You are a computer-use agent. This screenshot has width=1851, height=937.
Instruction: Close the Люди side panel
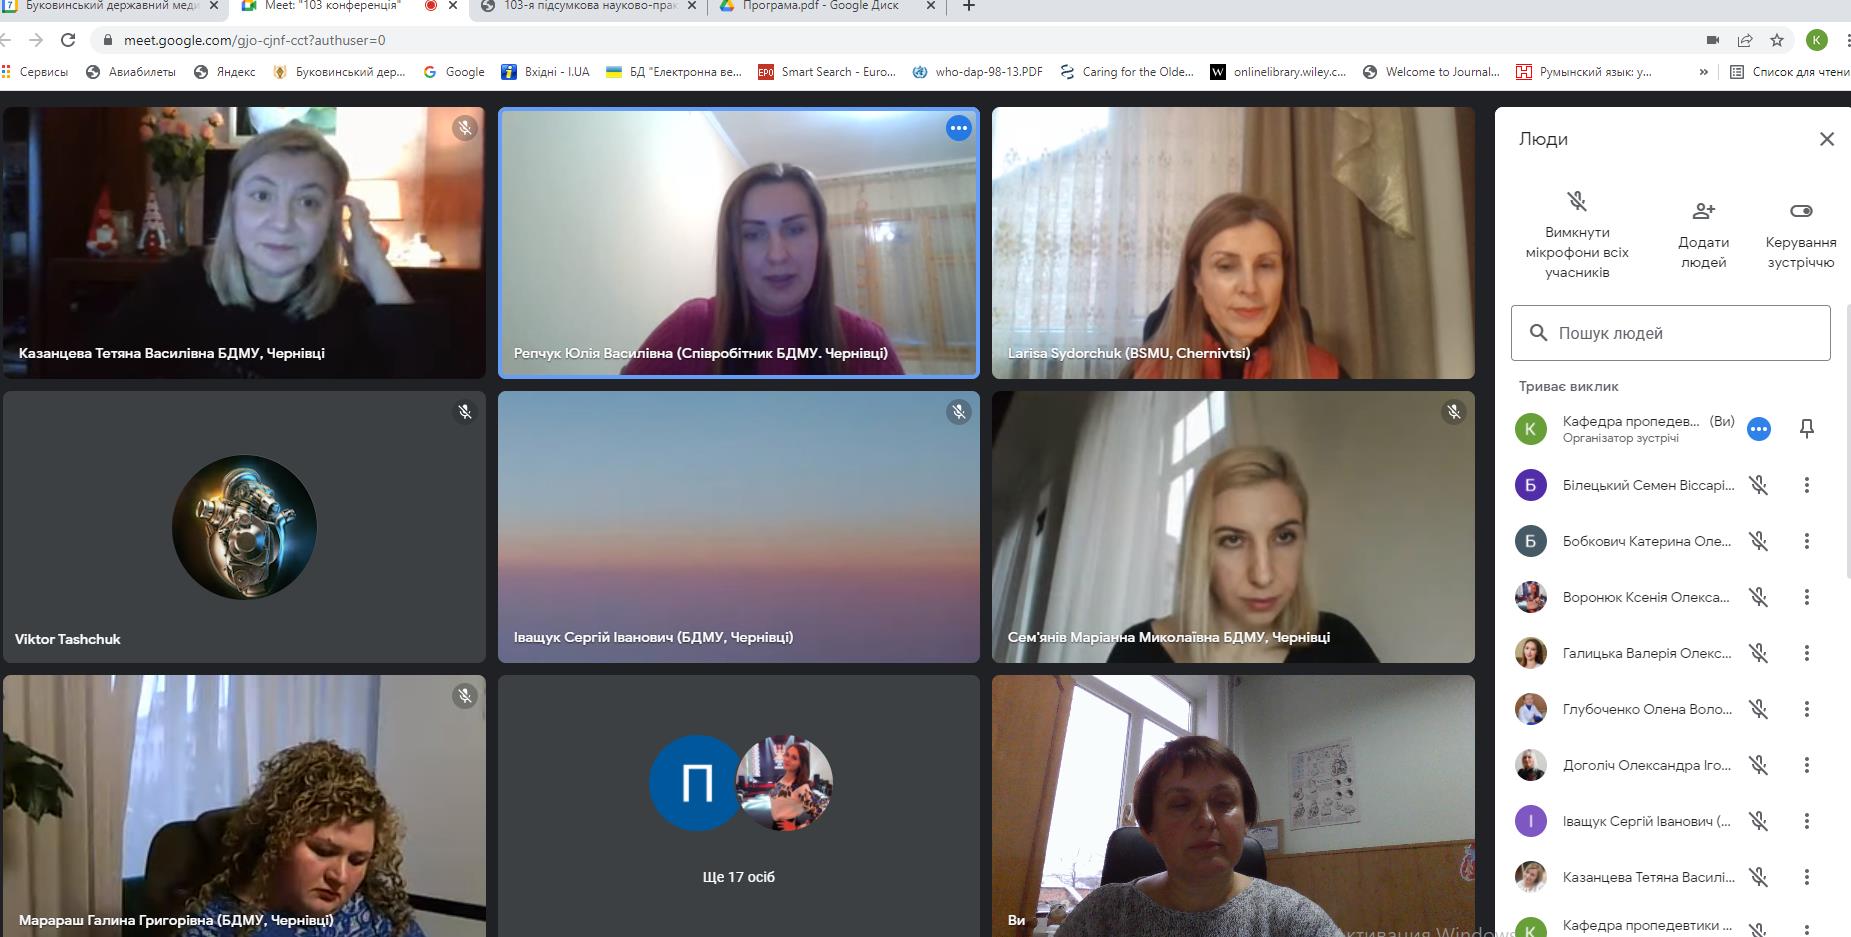click(1826, 139)
